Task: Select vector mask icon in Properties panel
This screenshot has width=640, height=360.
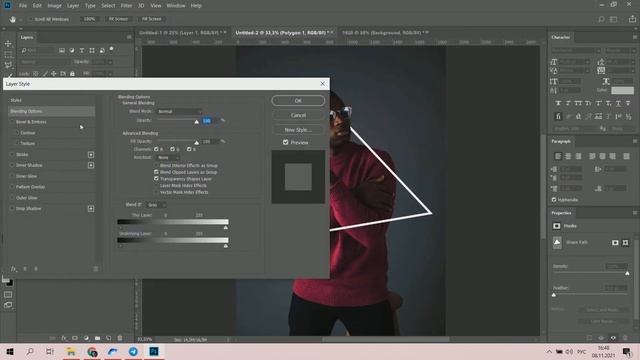Action: click(x=626, y=243)
